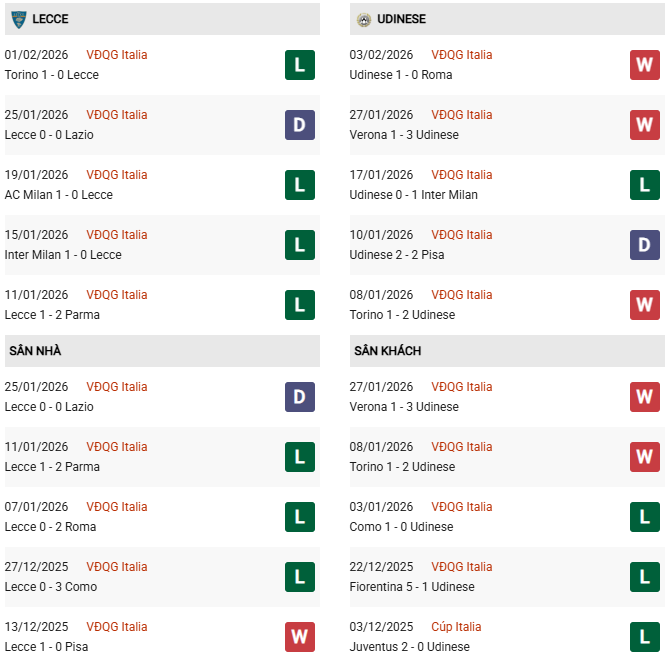The image size is (666, 658).
Task: Select the SÂN NHÀ section header
Action: 35,351
